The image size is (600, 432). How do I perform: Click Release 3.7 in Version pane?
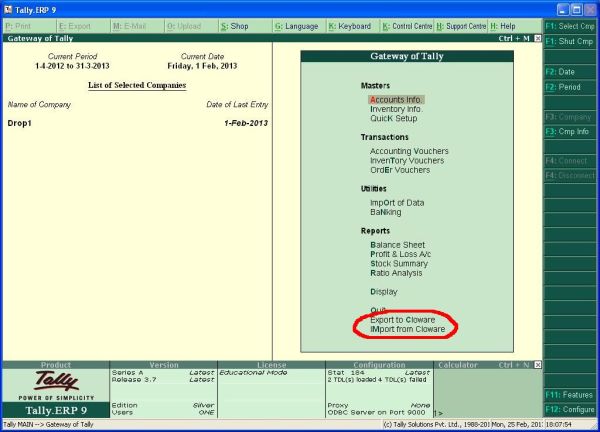tap(134, 380)
